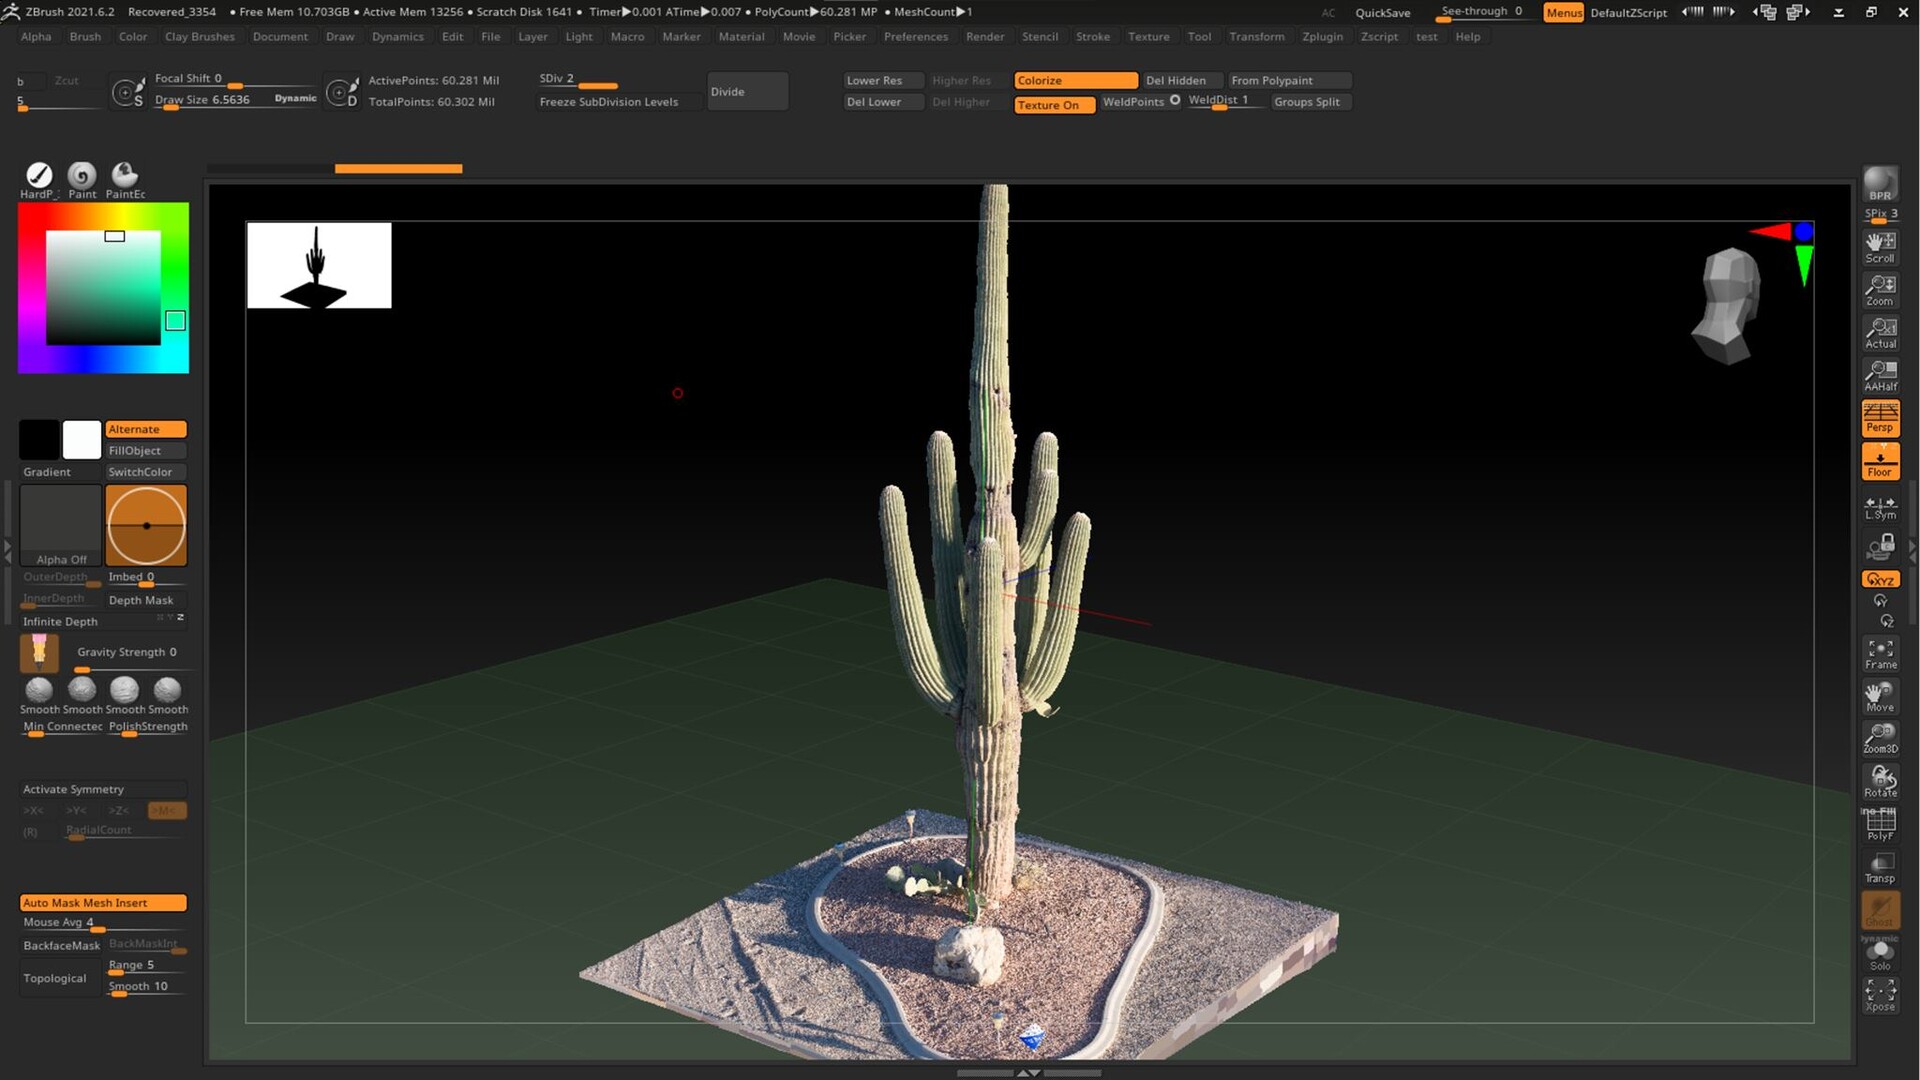This screenshot has height=1080, width=1920.
Task: Open the Stroke menu
Action: pos(1092,36)
